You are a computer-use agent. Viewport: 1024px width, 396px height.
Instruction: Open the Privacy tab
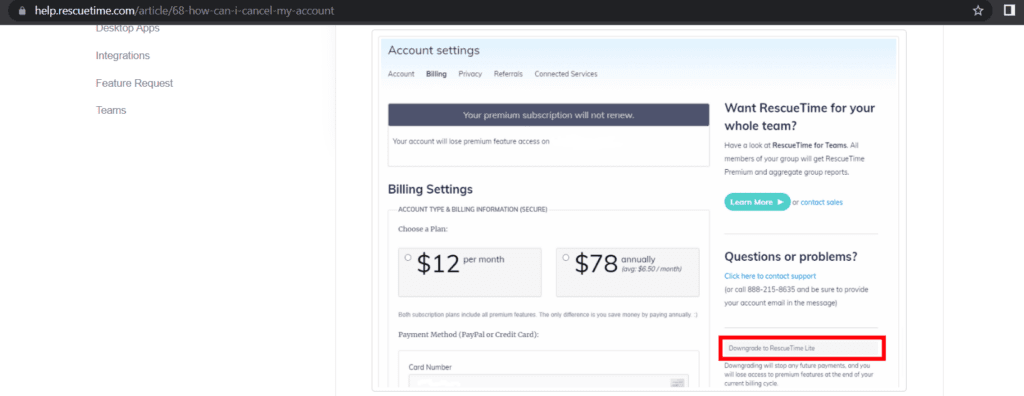(x=470, y=74)
